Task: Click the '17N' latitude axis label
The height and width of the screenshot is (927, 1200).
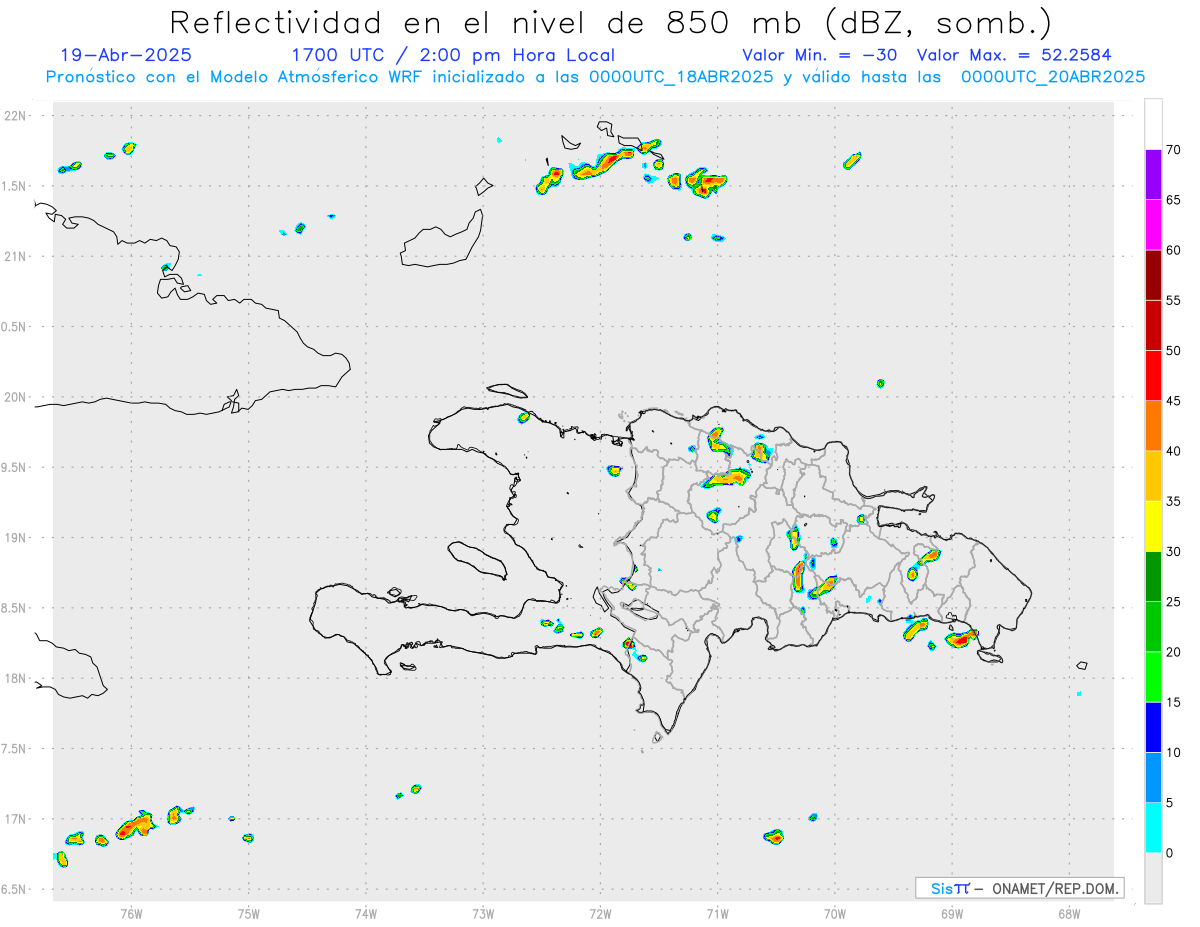Action: point(17,819)
